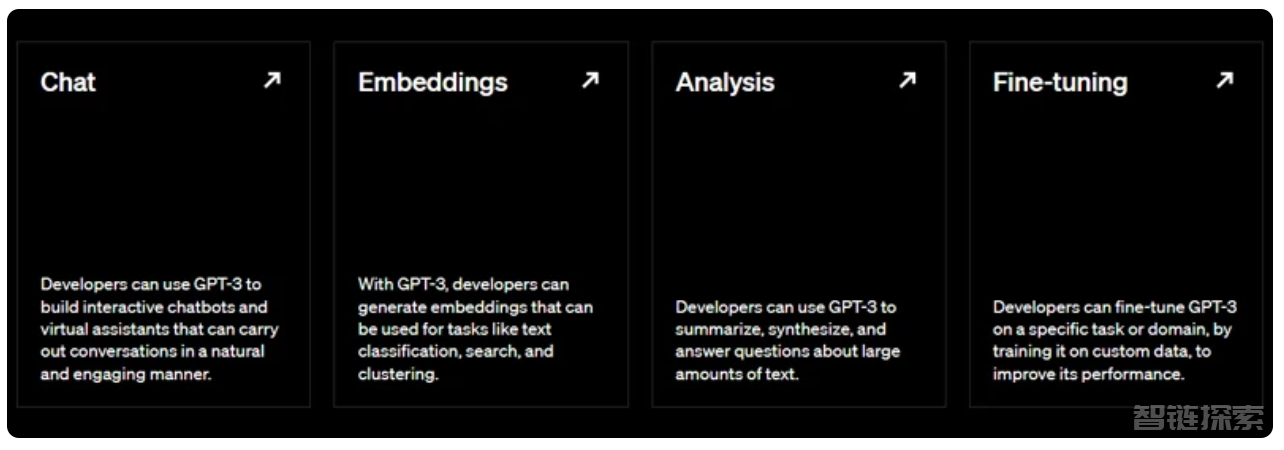1284x450 pixels.
Task: Click the Analysis description about summarizing text
Action: tap(788, 341)
